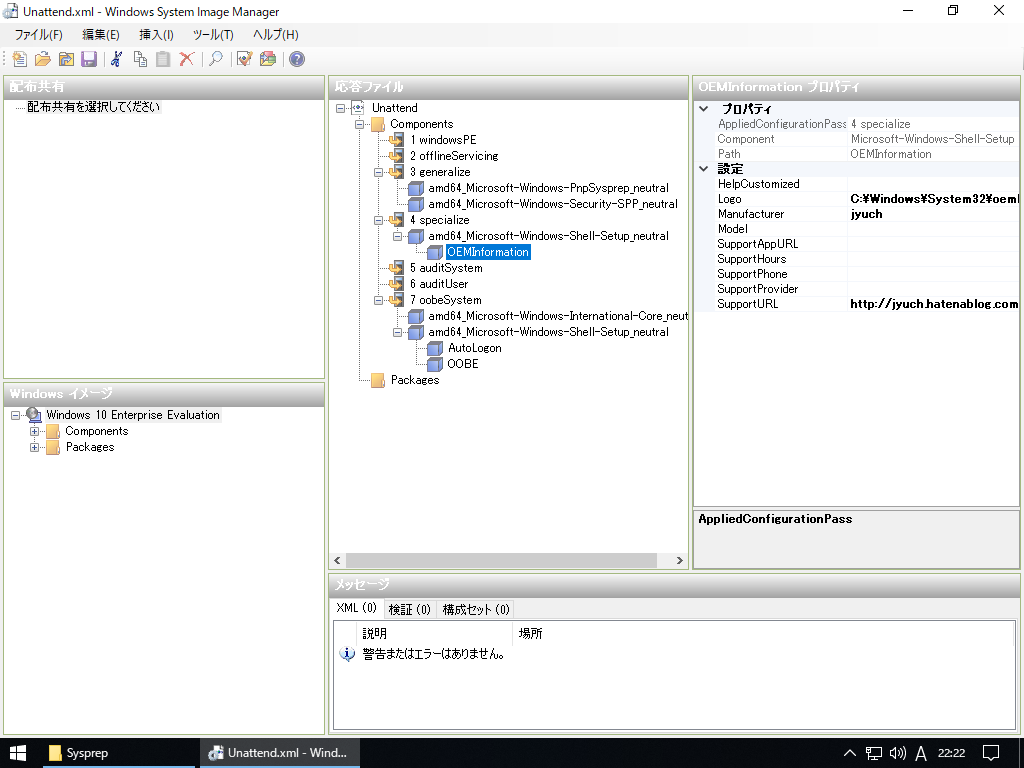1024x768 pixels.
Task: Switch to XML (0) messages tab
Action: (357, 608)
